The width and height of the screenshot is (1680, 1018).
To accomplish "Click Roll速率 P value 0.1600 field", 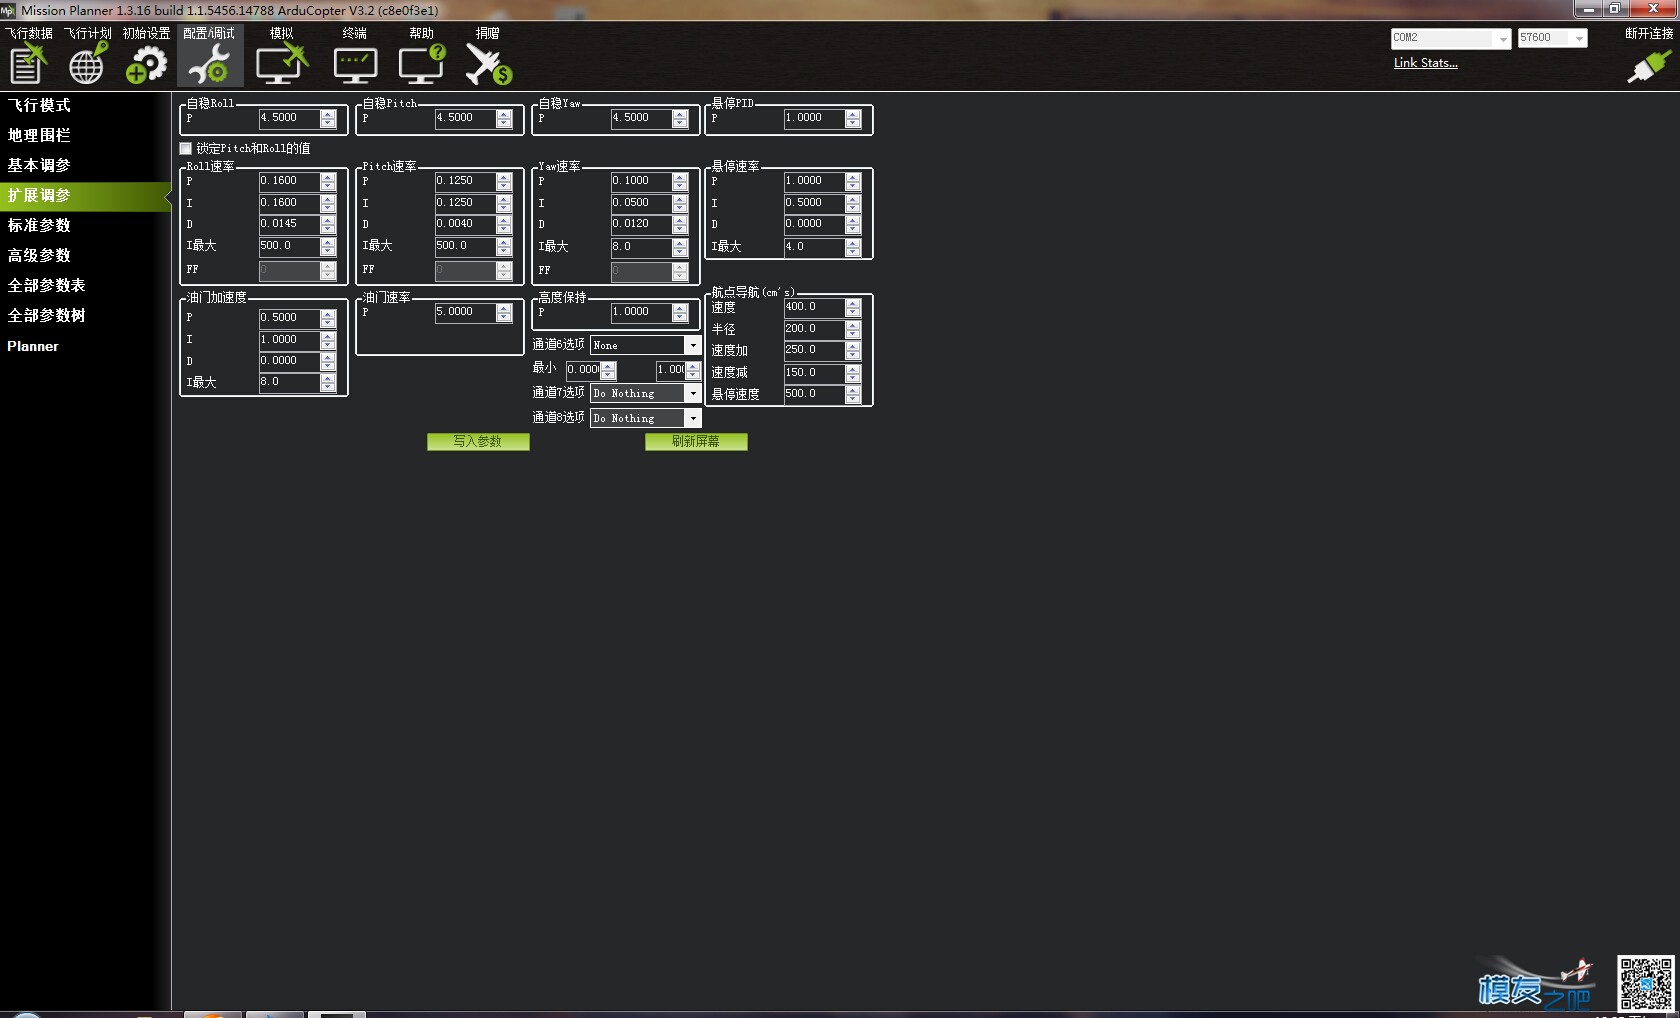I will 289,181.
